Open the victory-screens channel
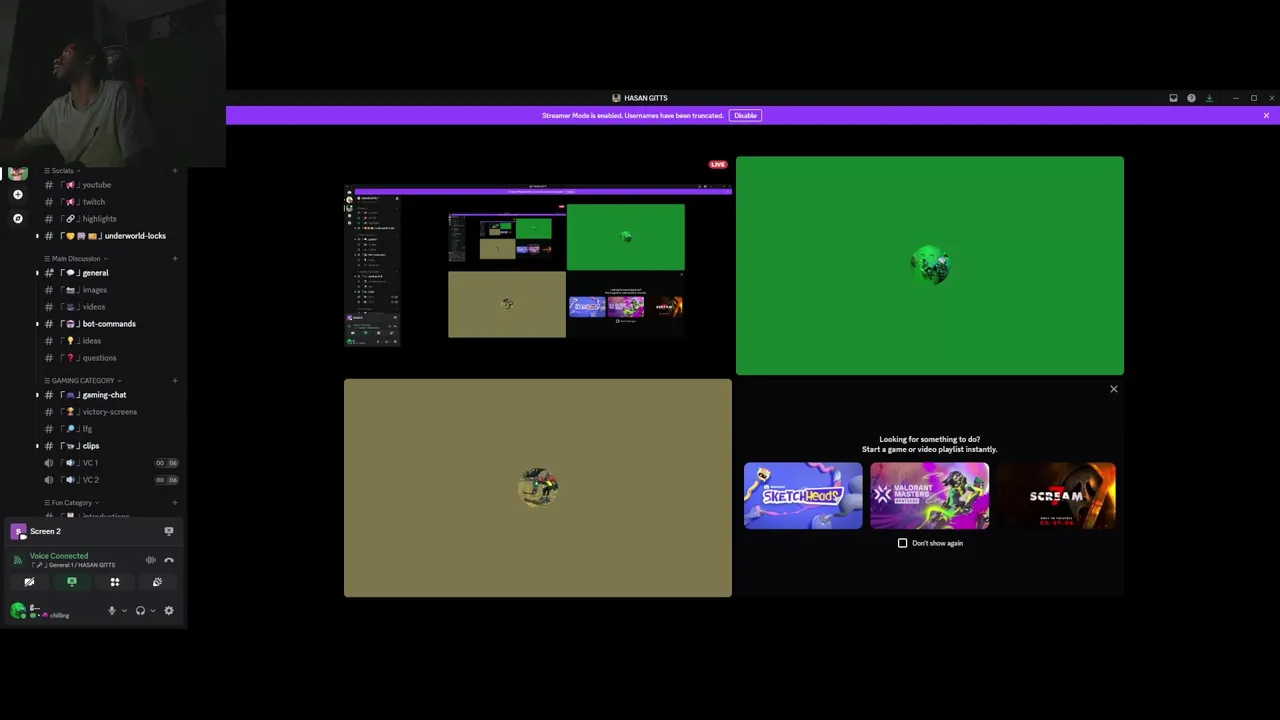The height and width of the screenshot is (720, 1280). (x=108, y=412)
